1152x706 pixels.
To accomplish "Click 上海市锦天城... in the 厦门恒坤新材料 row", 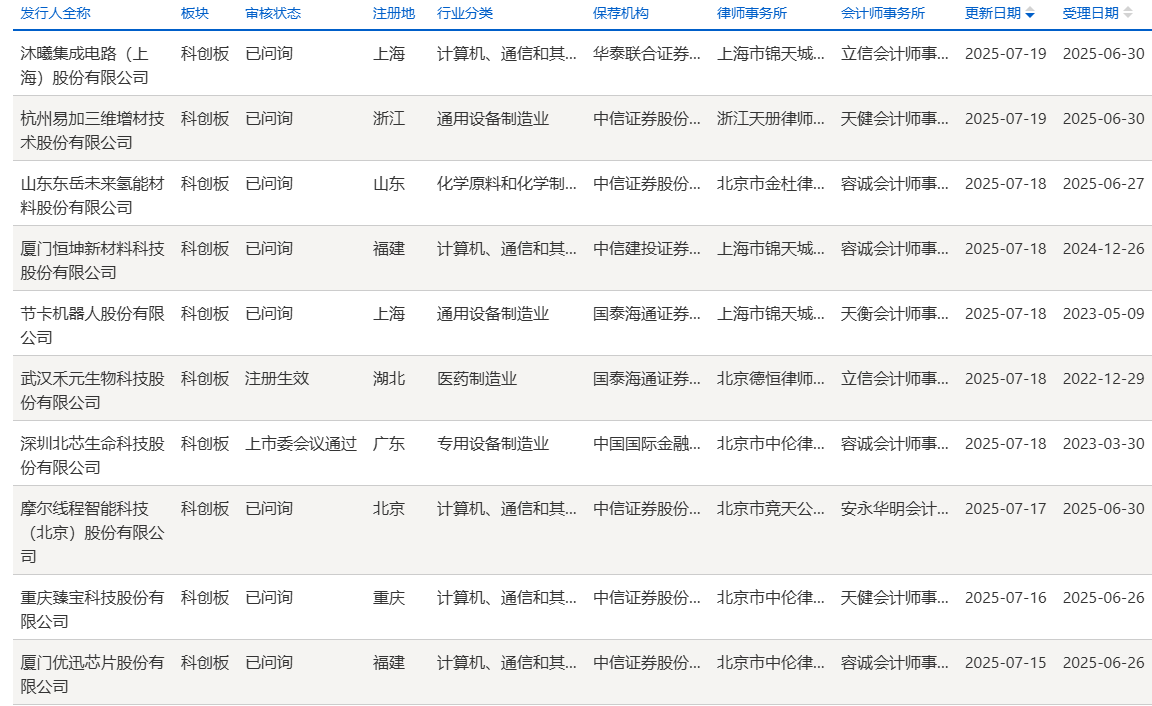I will point(771,248).
